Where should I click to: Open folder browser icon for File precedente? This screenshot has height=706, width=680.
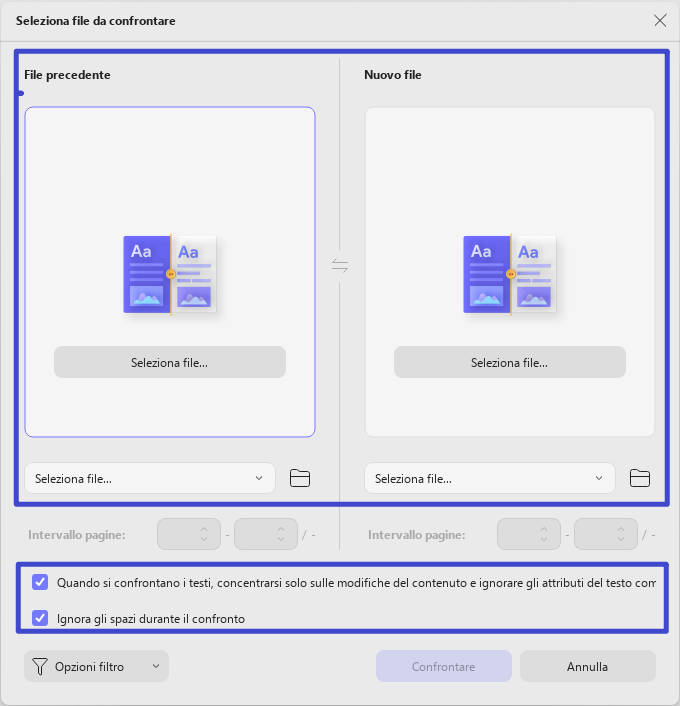[x=299, y=478]
